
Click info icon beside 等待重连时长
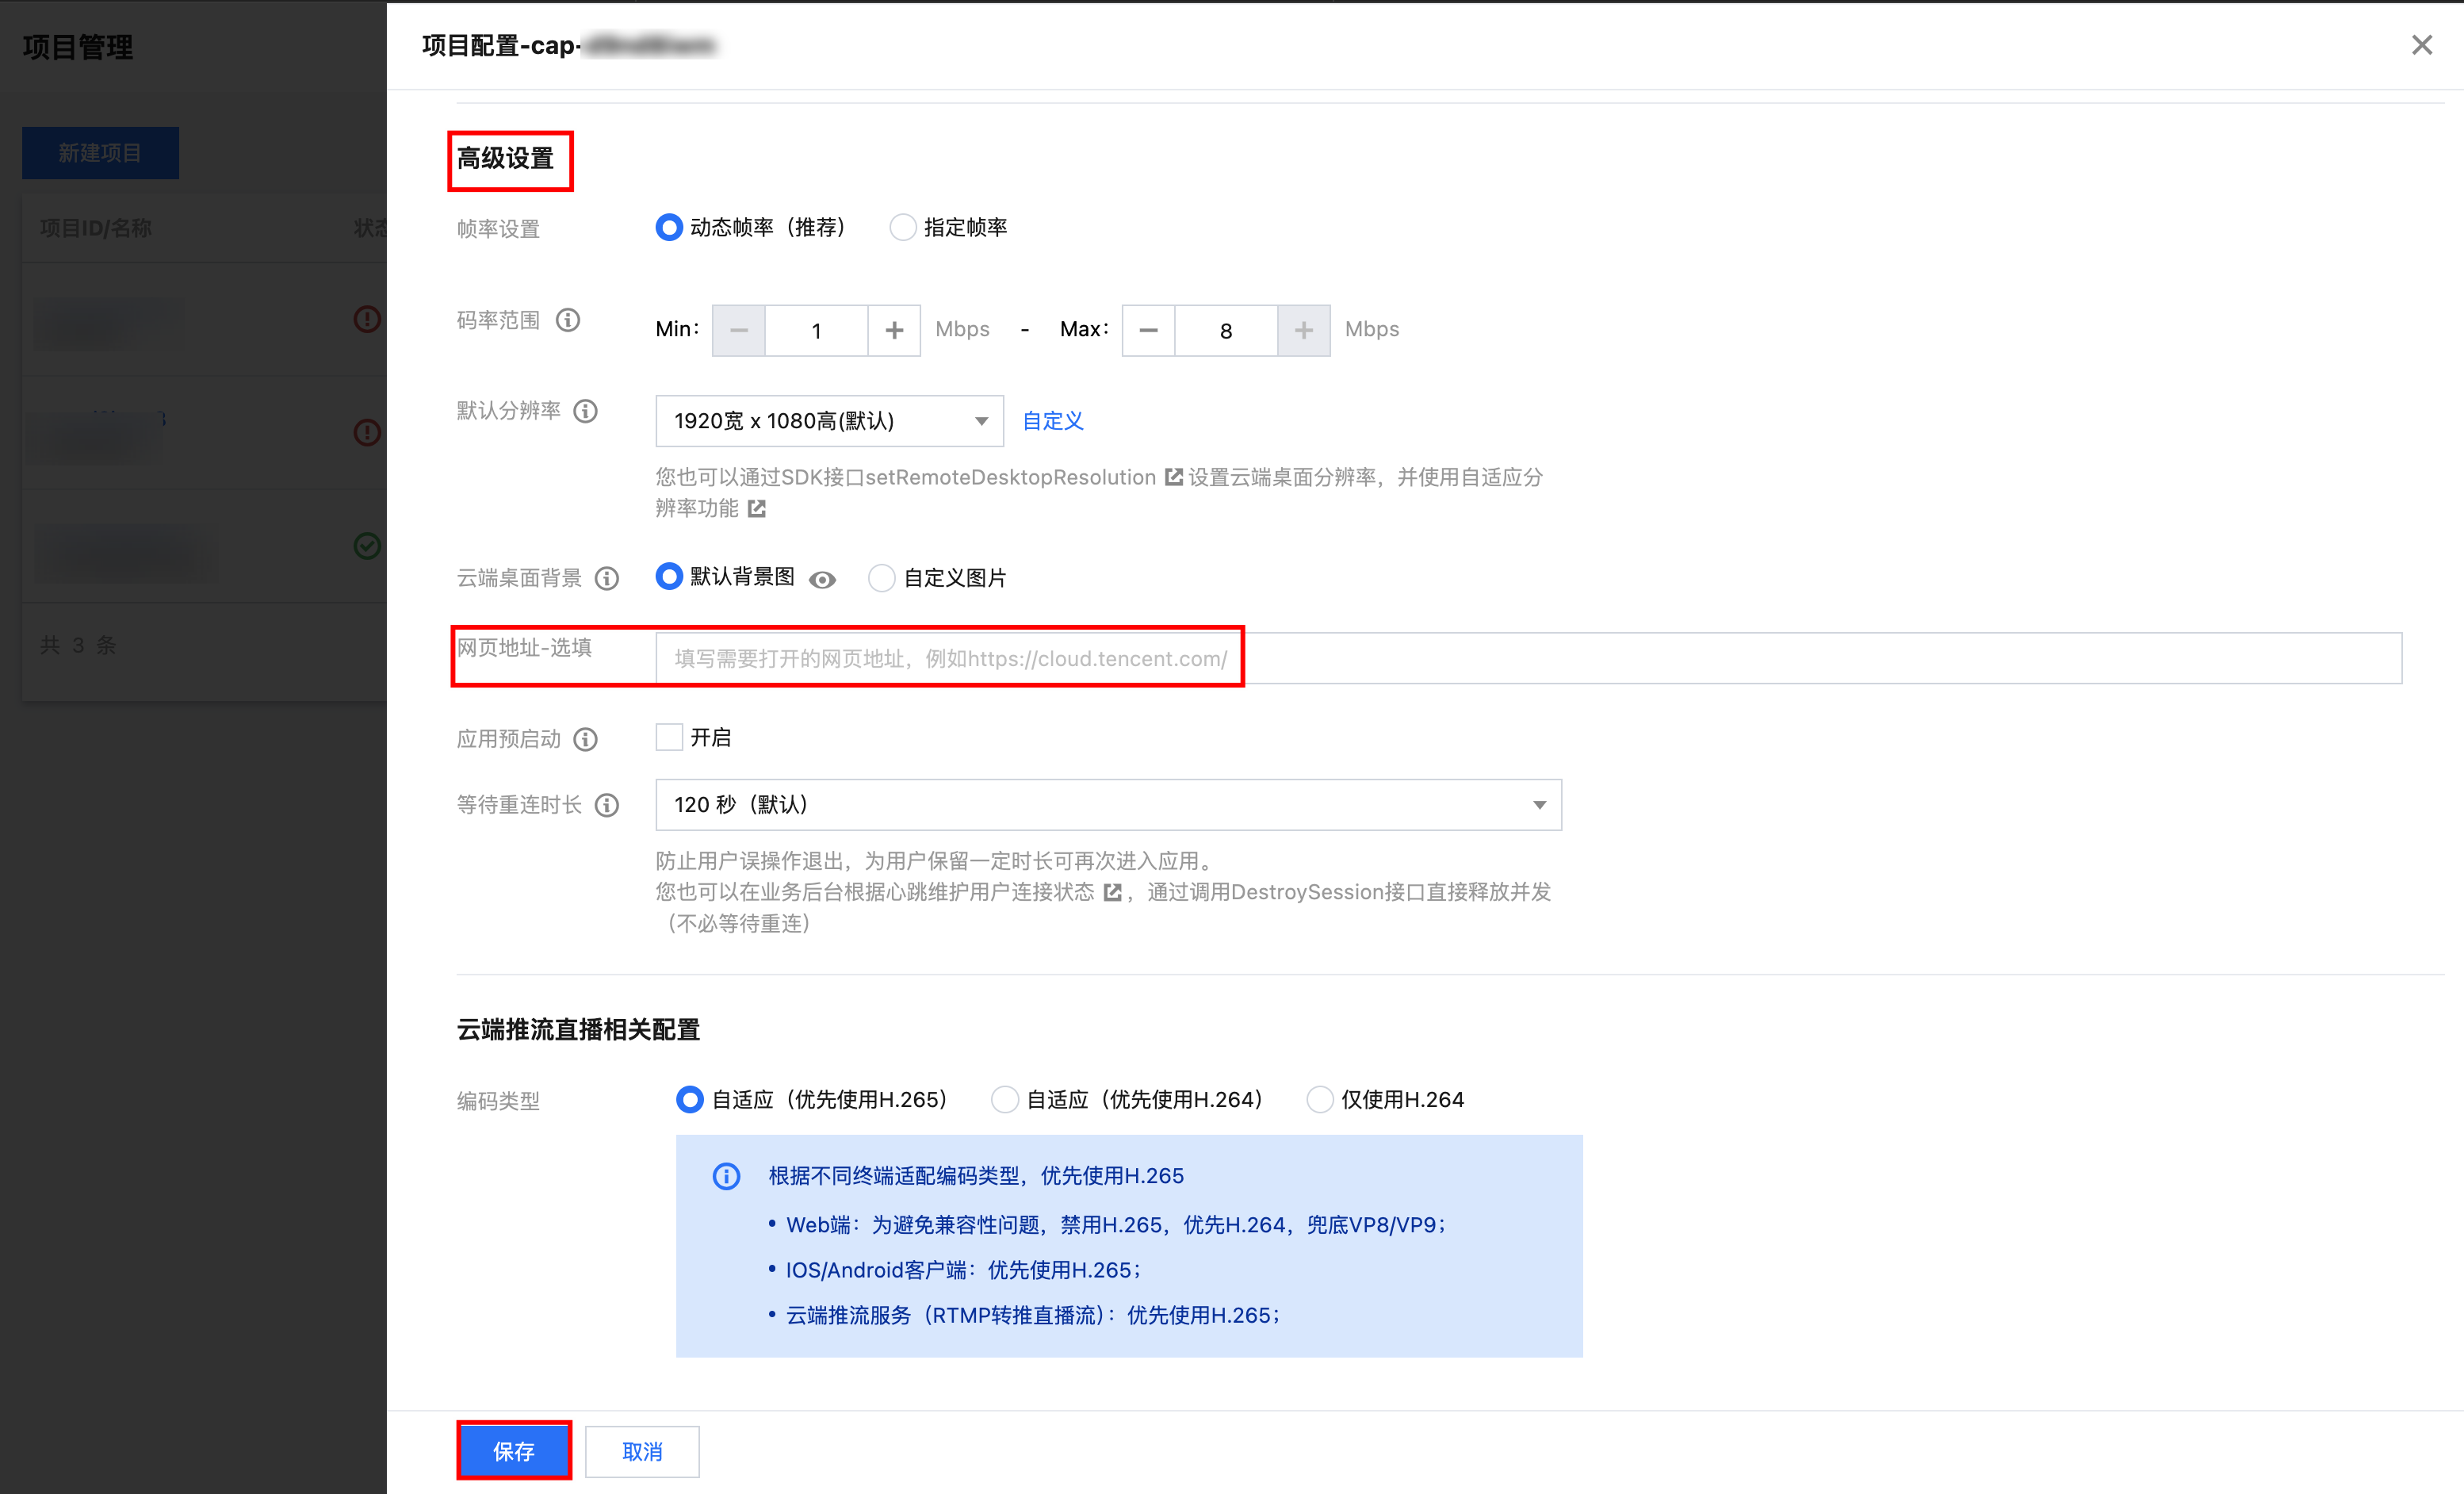(x=607, y=805)
